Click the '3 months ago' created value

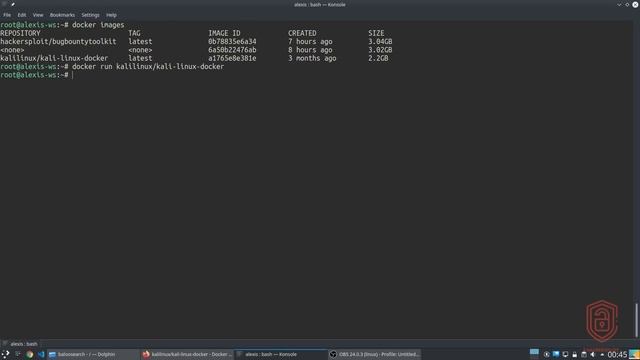tap(312, 58)
